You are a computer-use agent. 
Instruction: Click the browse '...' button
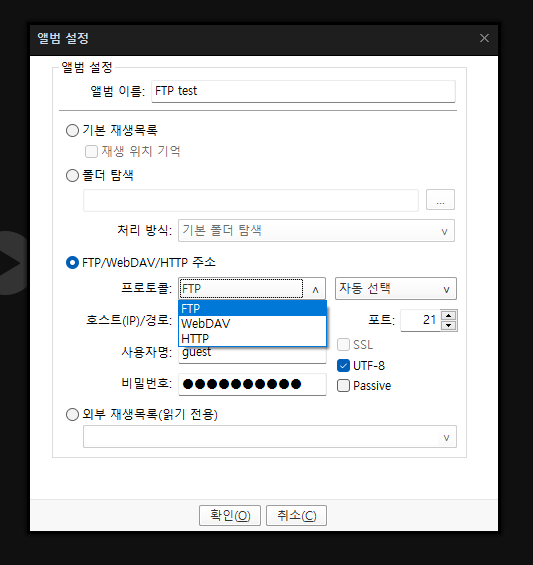[440, 200]
